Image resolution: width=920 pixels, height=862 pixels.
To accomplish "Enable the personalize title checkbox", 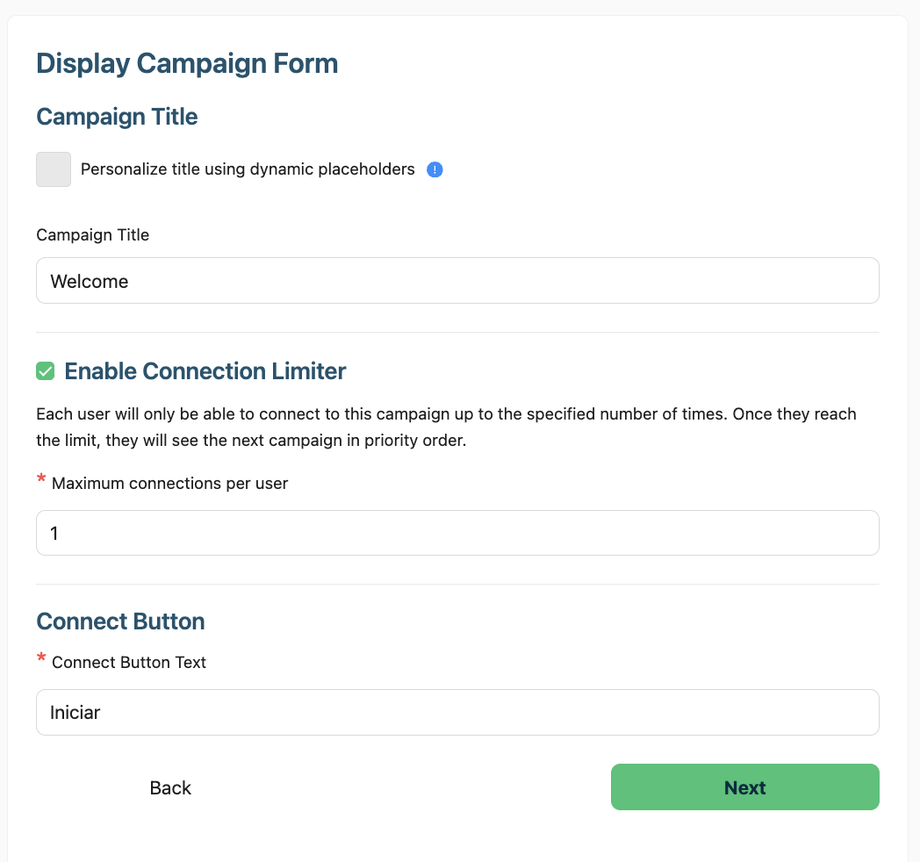I will point(54,170).
